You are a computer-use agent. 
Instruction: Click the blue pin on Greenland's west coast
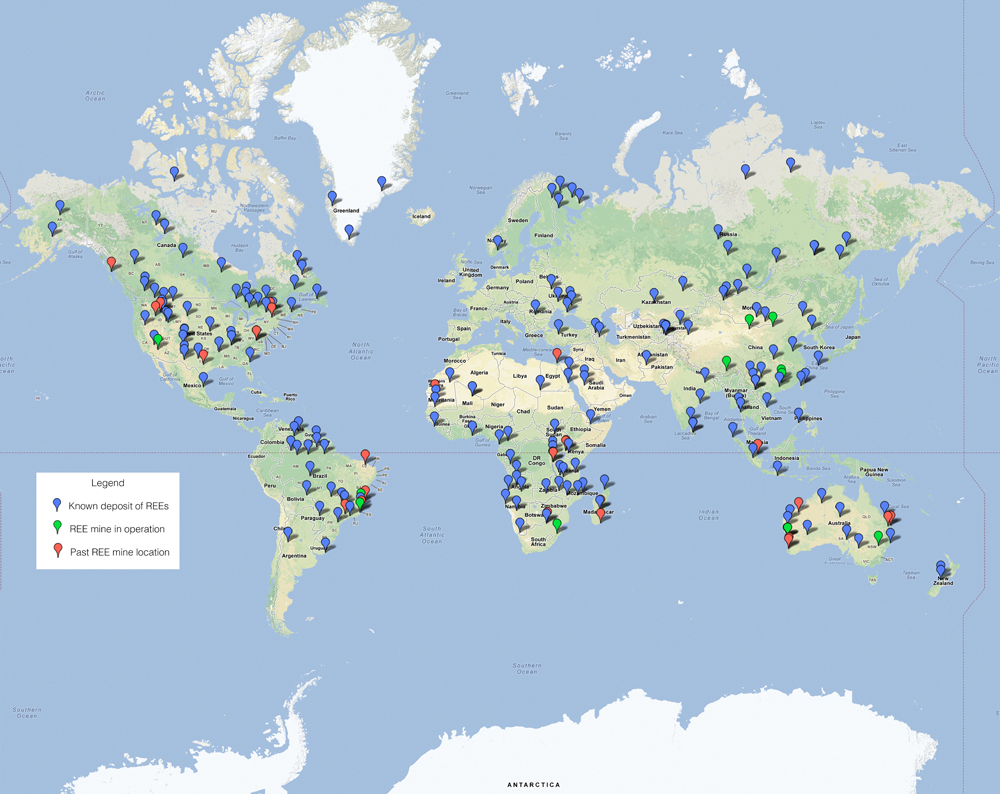point(332,197)
